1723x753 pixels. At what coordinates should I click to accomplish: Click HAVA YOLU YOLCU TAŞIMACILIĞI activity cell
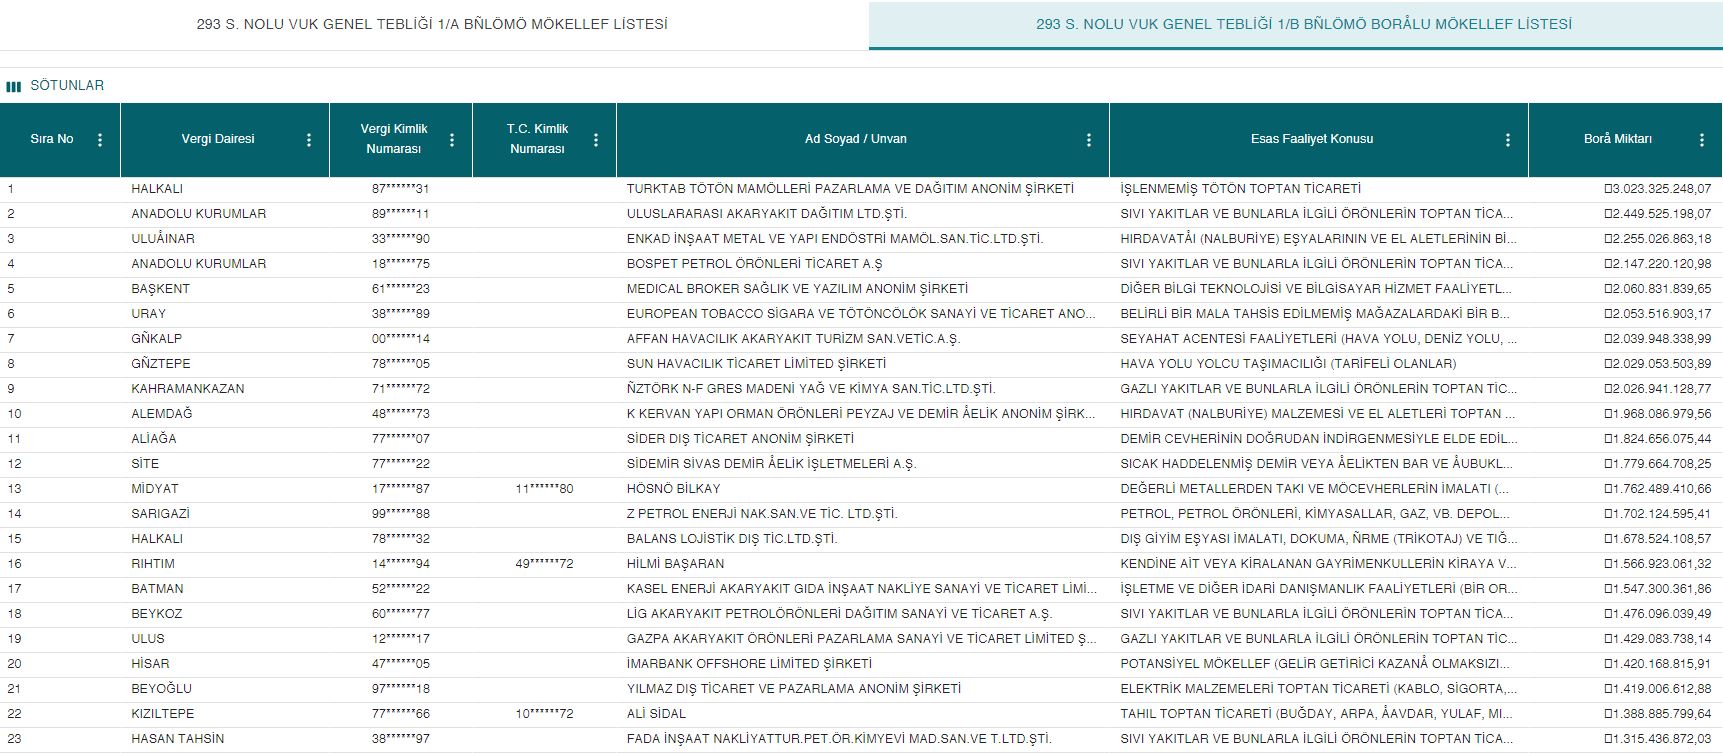(1288, 364)
